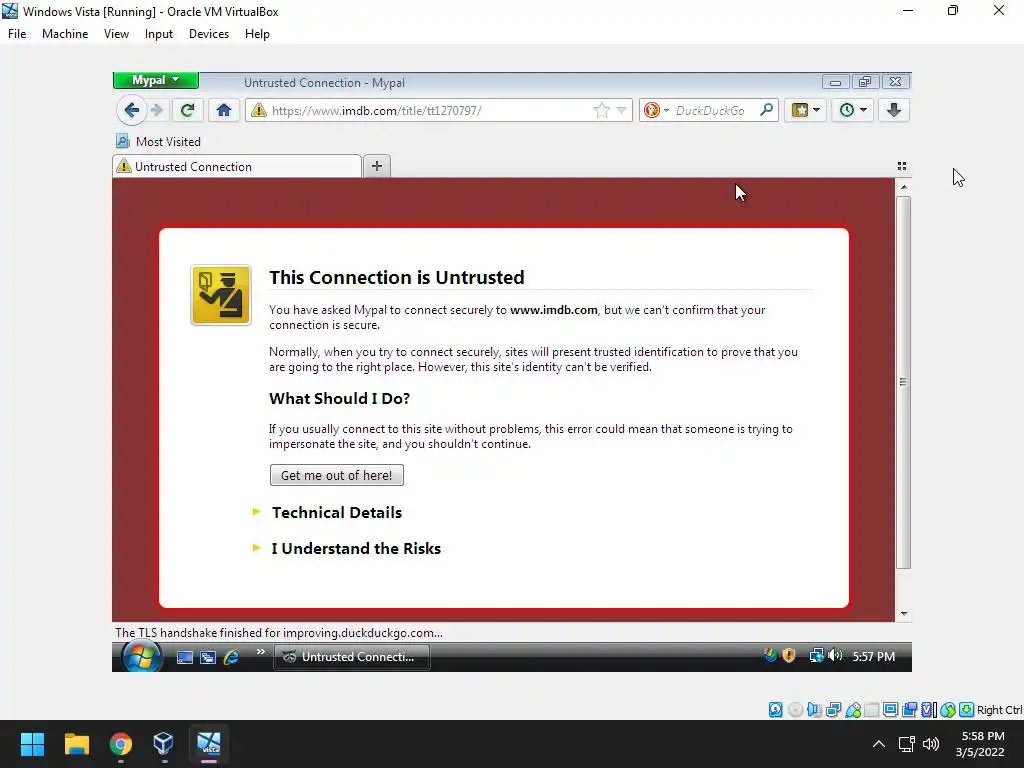Minimize the Mypal browser window

click(835, 82)
